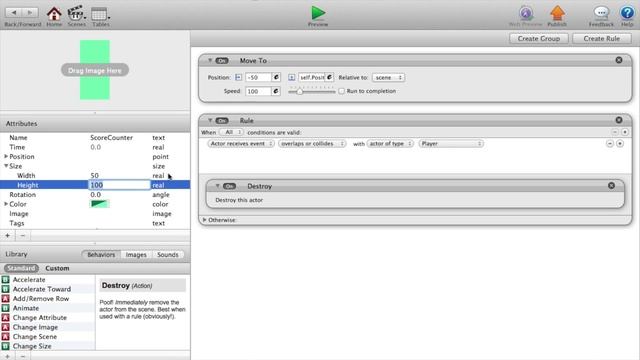Open the Player actor dropdown
This screenshot has width=640, height=360.
tap(451, 144)
